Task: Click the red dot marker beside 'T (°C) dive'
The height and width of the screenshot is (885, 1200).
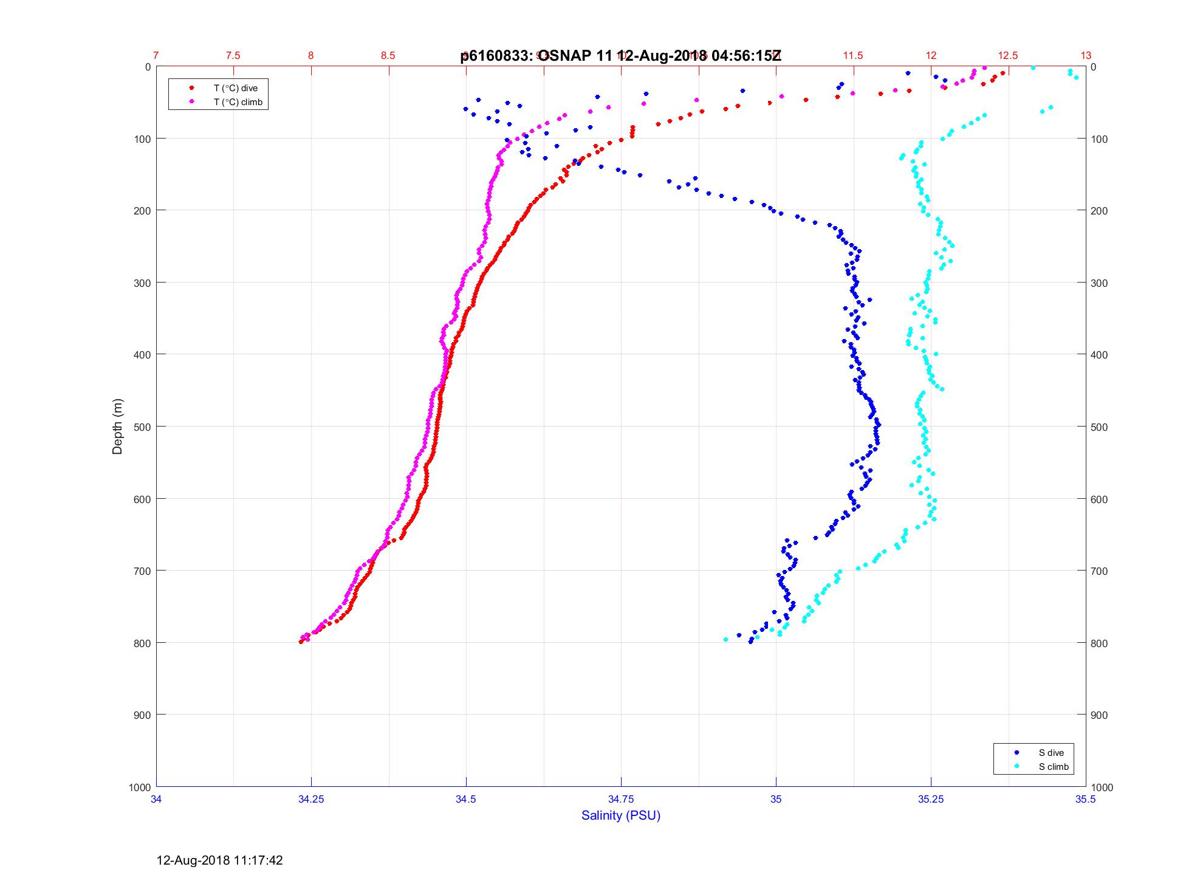Action: click(192, 88)
